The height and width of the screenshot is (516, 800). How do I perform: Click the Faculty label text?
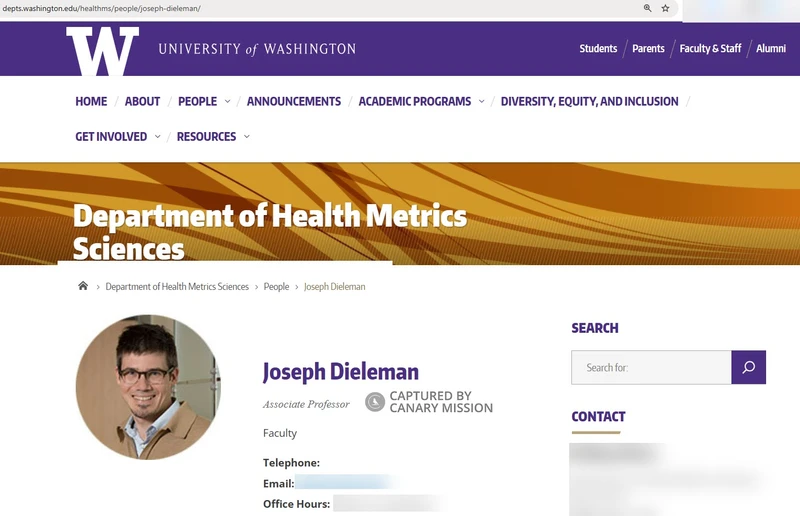[x=280, y=433]
